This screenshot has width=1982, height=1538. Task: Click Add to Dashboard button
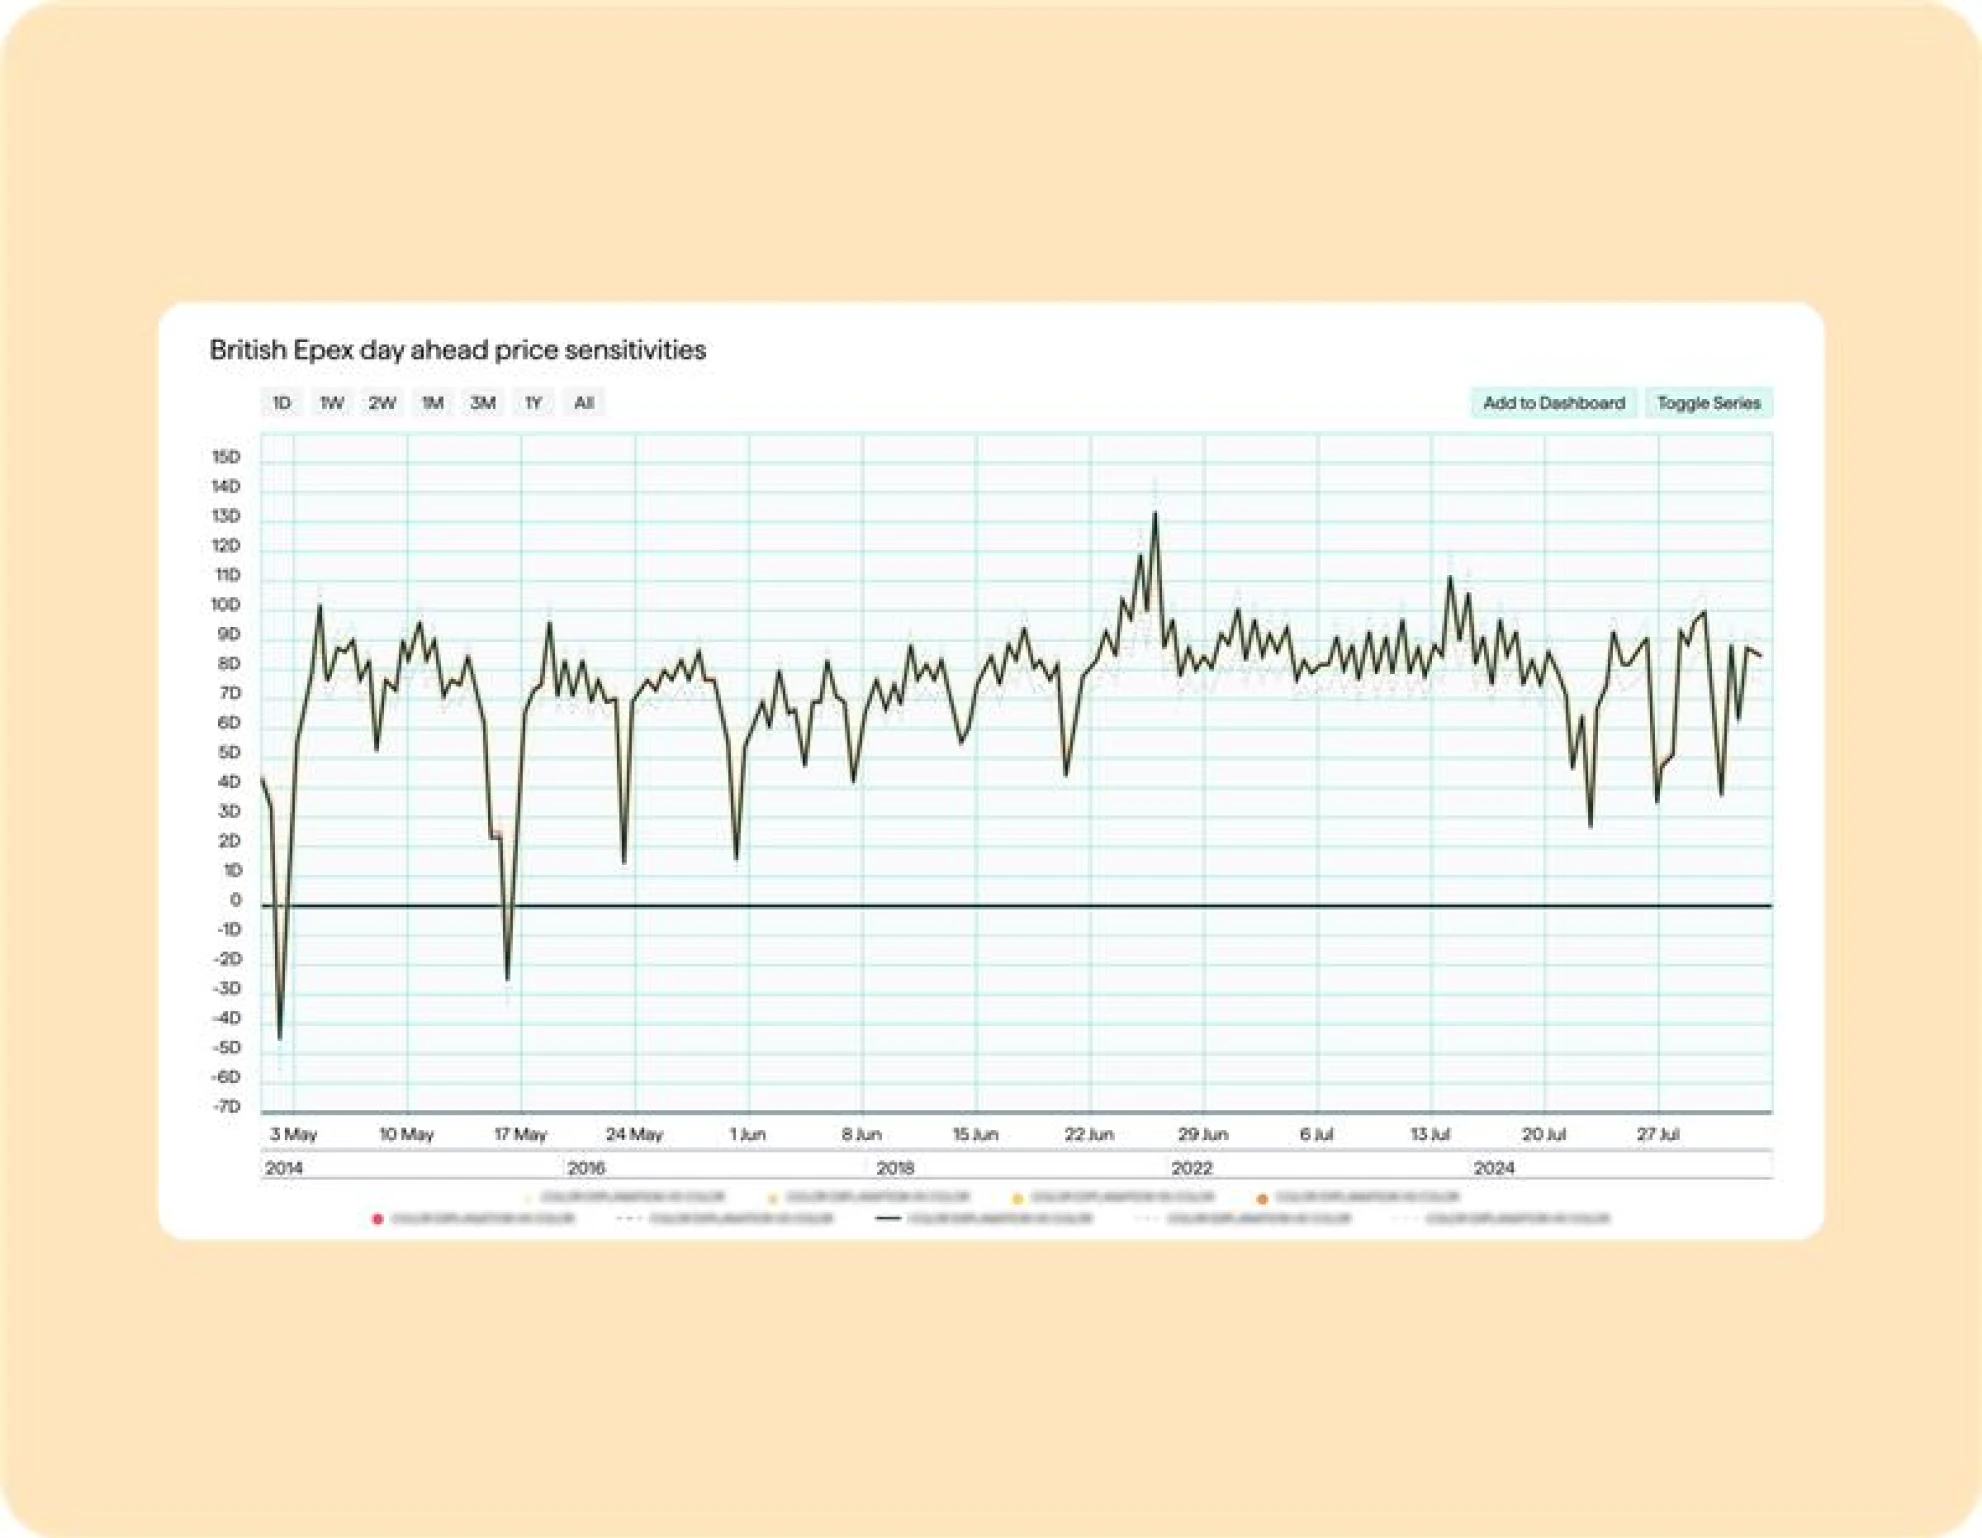click(x=1553, y=403)
